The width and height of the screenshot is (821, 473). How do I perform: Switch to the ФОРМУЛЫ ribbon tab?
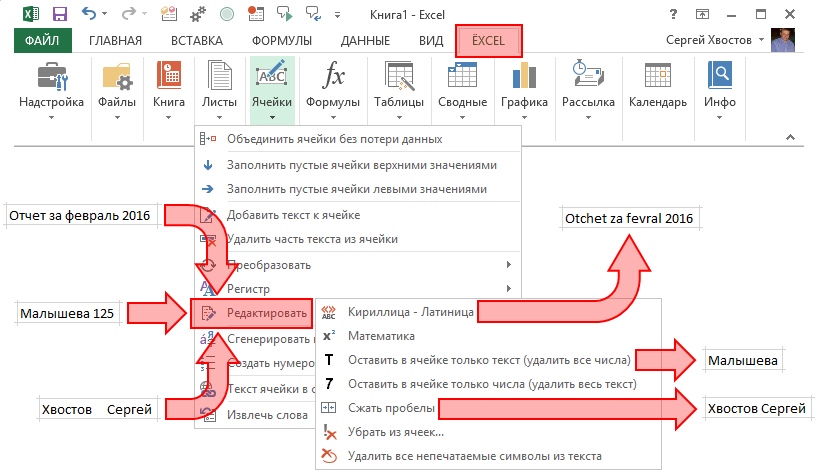[x=281, y=41]
